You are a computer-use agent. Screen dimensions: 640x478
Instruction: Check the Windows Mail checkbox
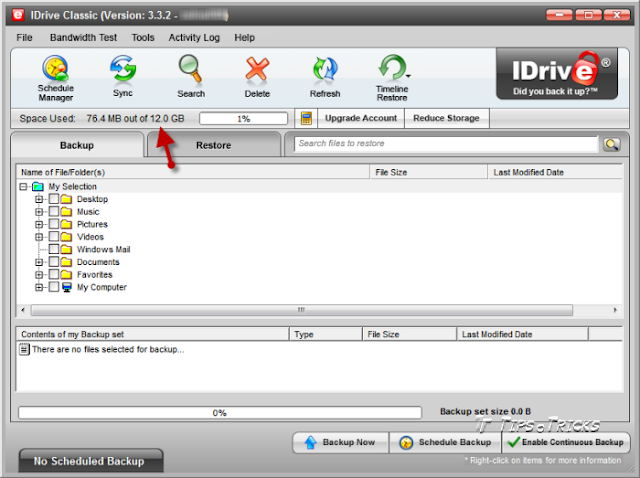pyautogui.click(x=53, y=249)
